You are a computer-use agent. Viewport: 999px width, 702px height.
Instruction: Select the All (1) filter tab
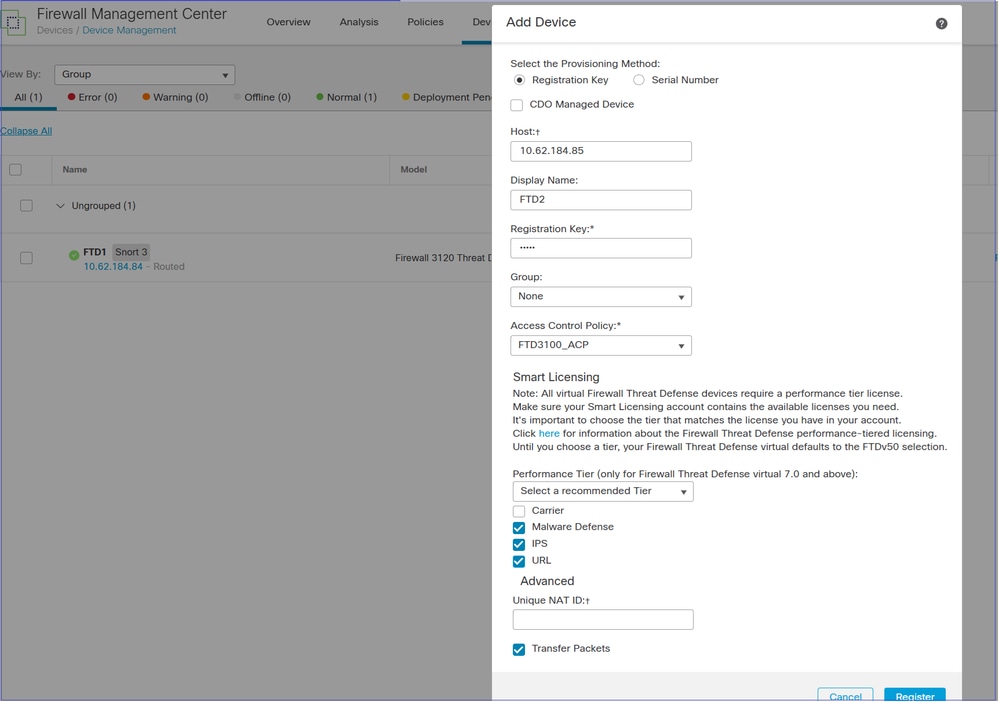[28, 97]
